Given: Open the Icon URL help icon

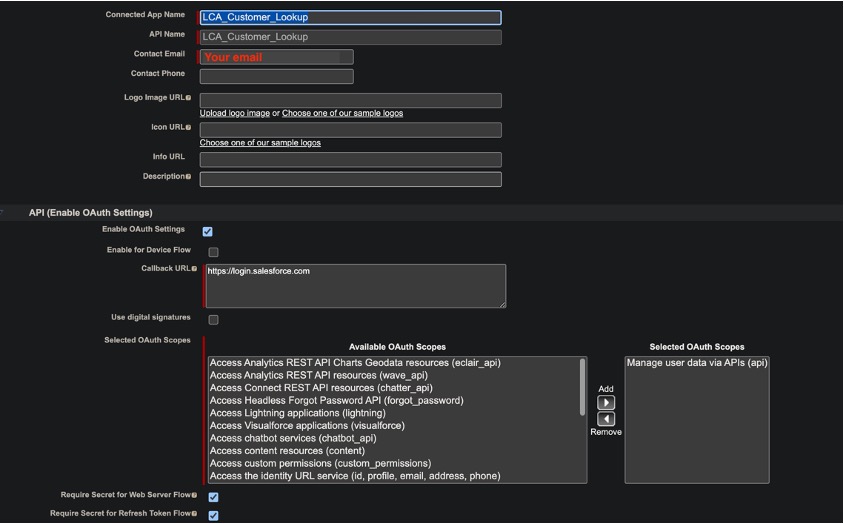Looking at the screenshot, I should 188,127.
